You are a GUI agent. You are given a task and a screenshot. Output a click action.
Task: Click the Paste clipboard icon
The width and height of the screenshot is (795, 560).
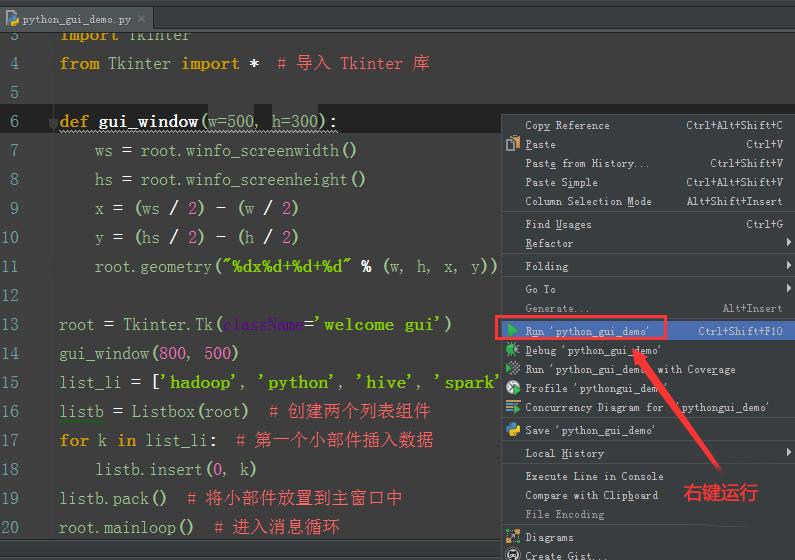(513, 144)
